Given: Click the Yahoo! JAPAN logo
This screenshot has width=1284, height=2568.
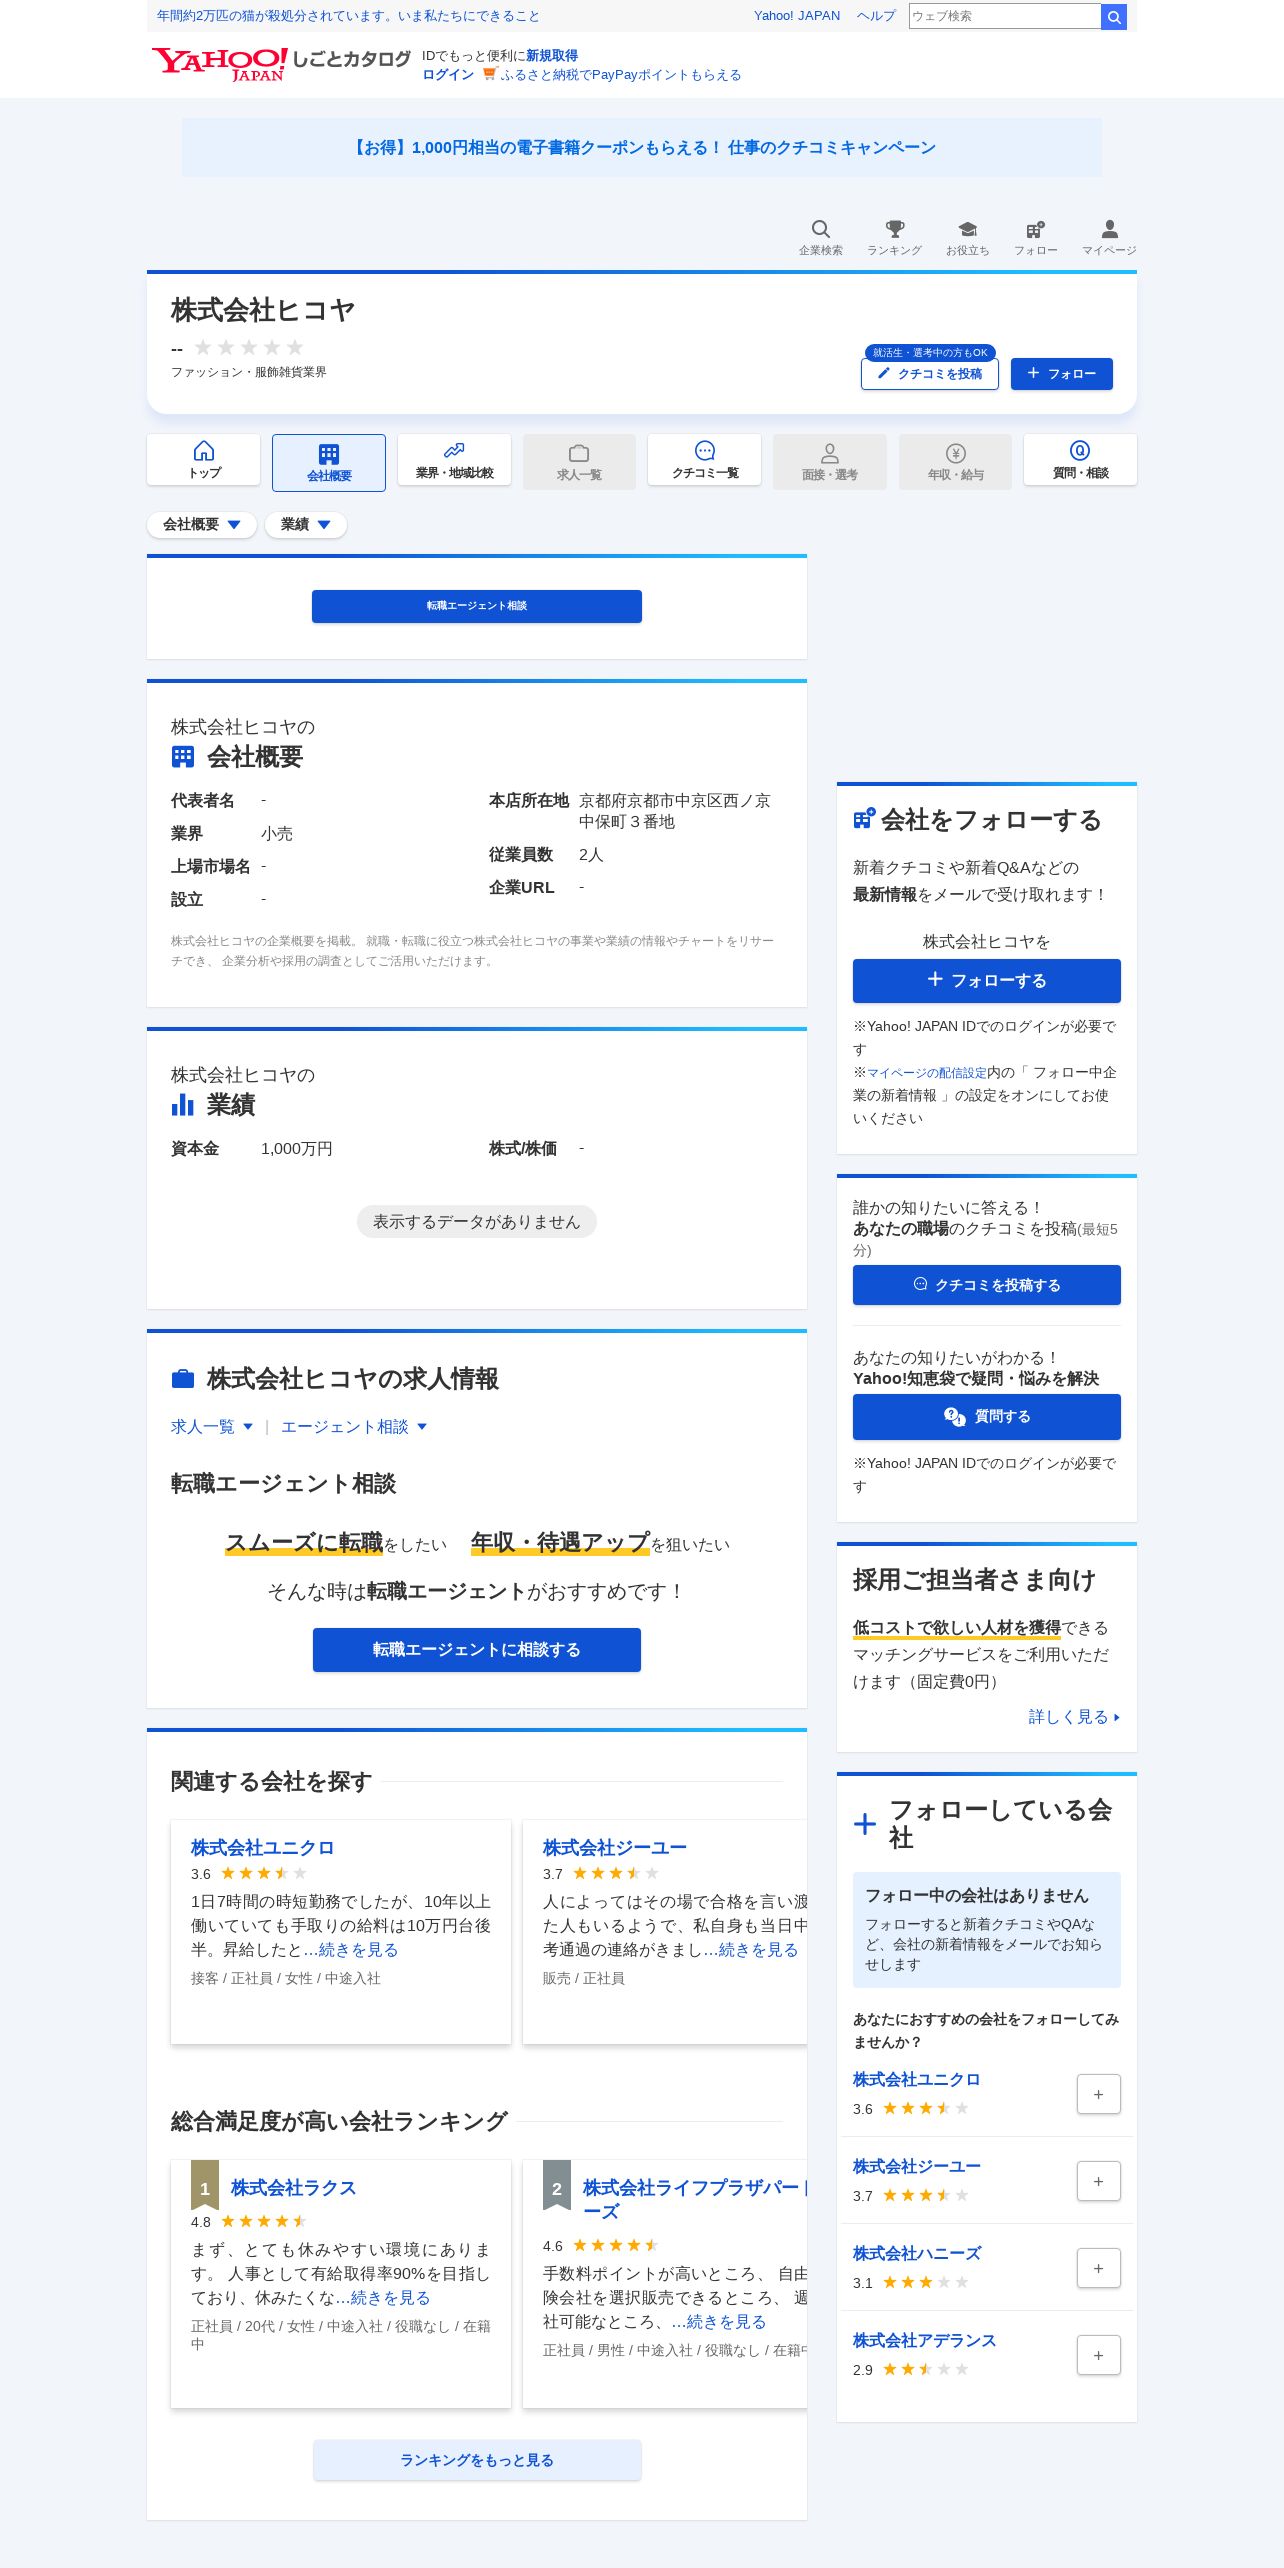Looking at the screenshot, I should (219, 64).
